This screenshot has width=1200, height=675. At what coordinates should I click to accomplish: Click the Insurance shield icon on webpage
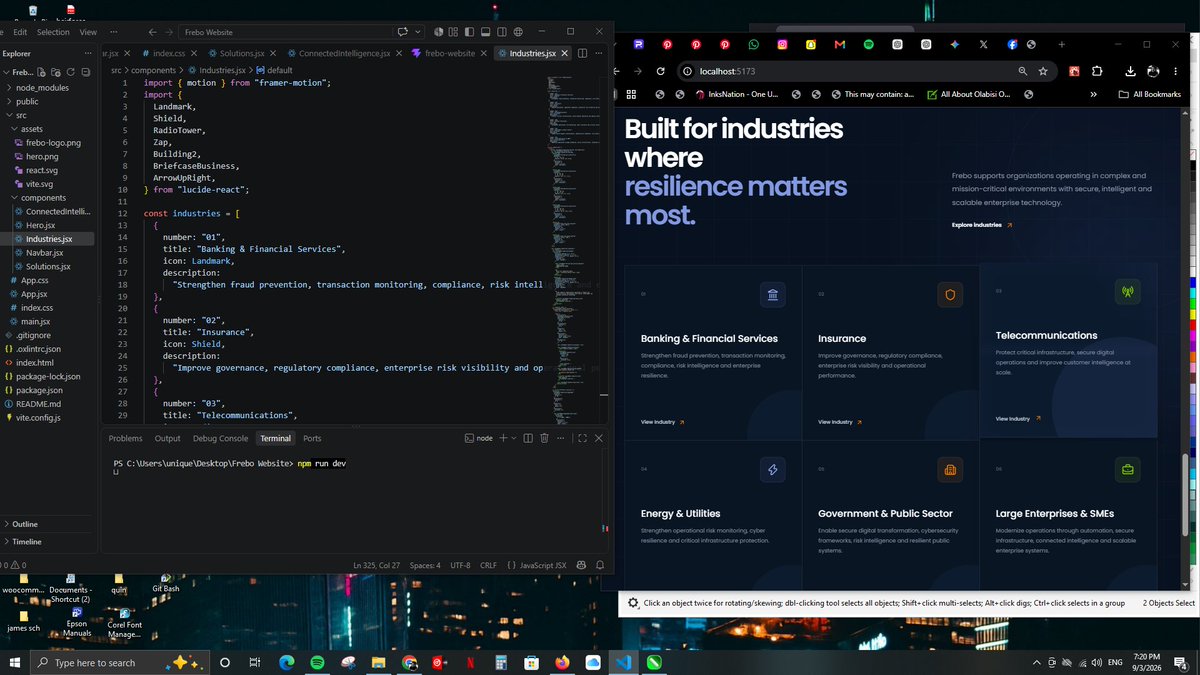point(949,295)
